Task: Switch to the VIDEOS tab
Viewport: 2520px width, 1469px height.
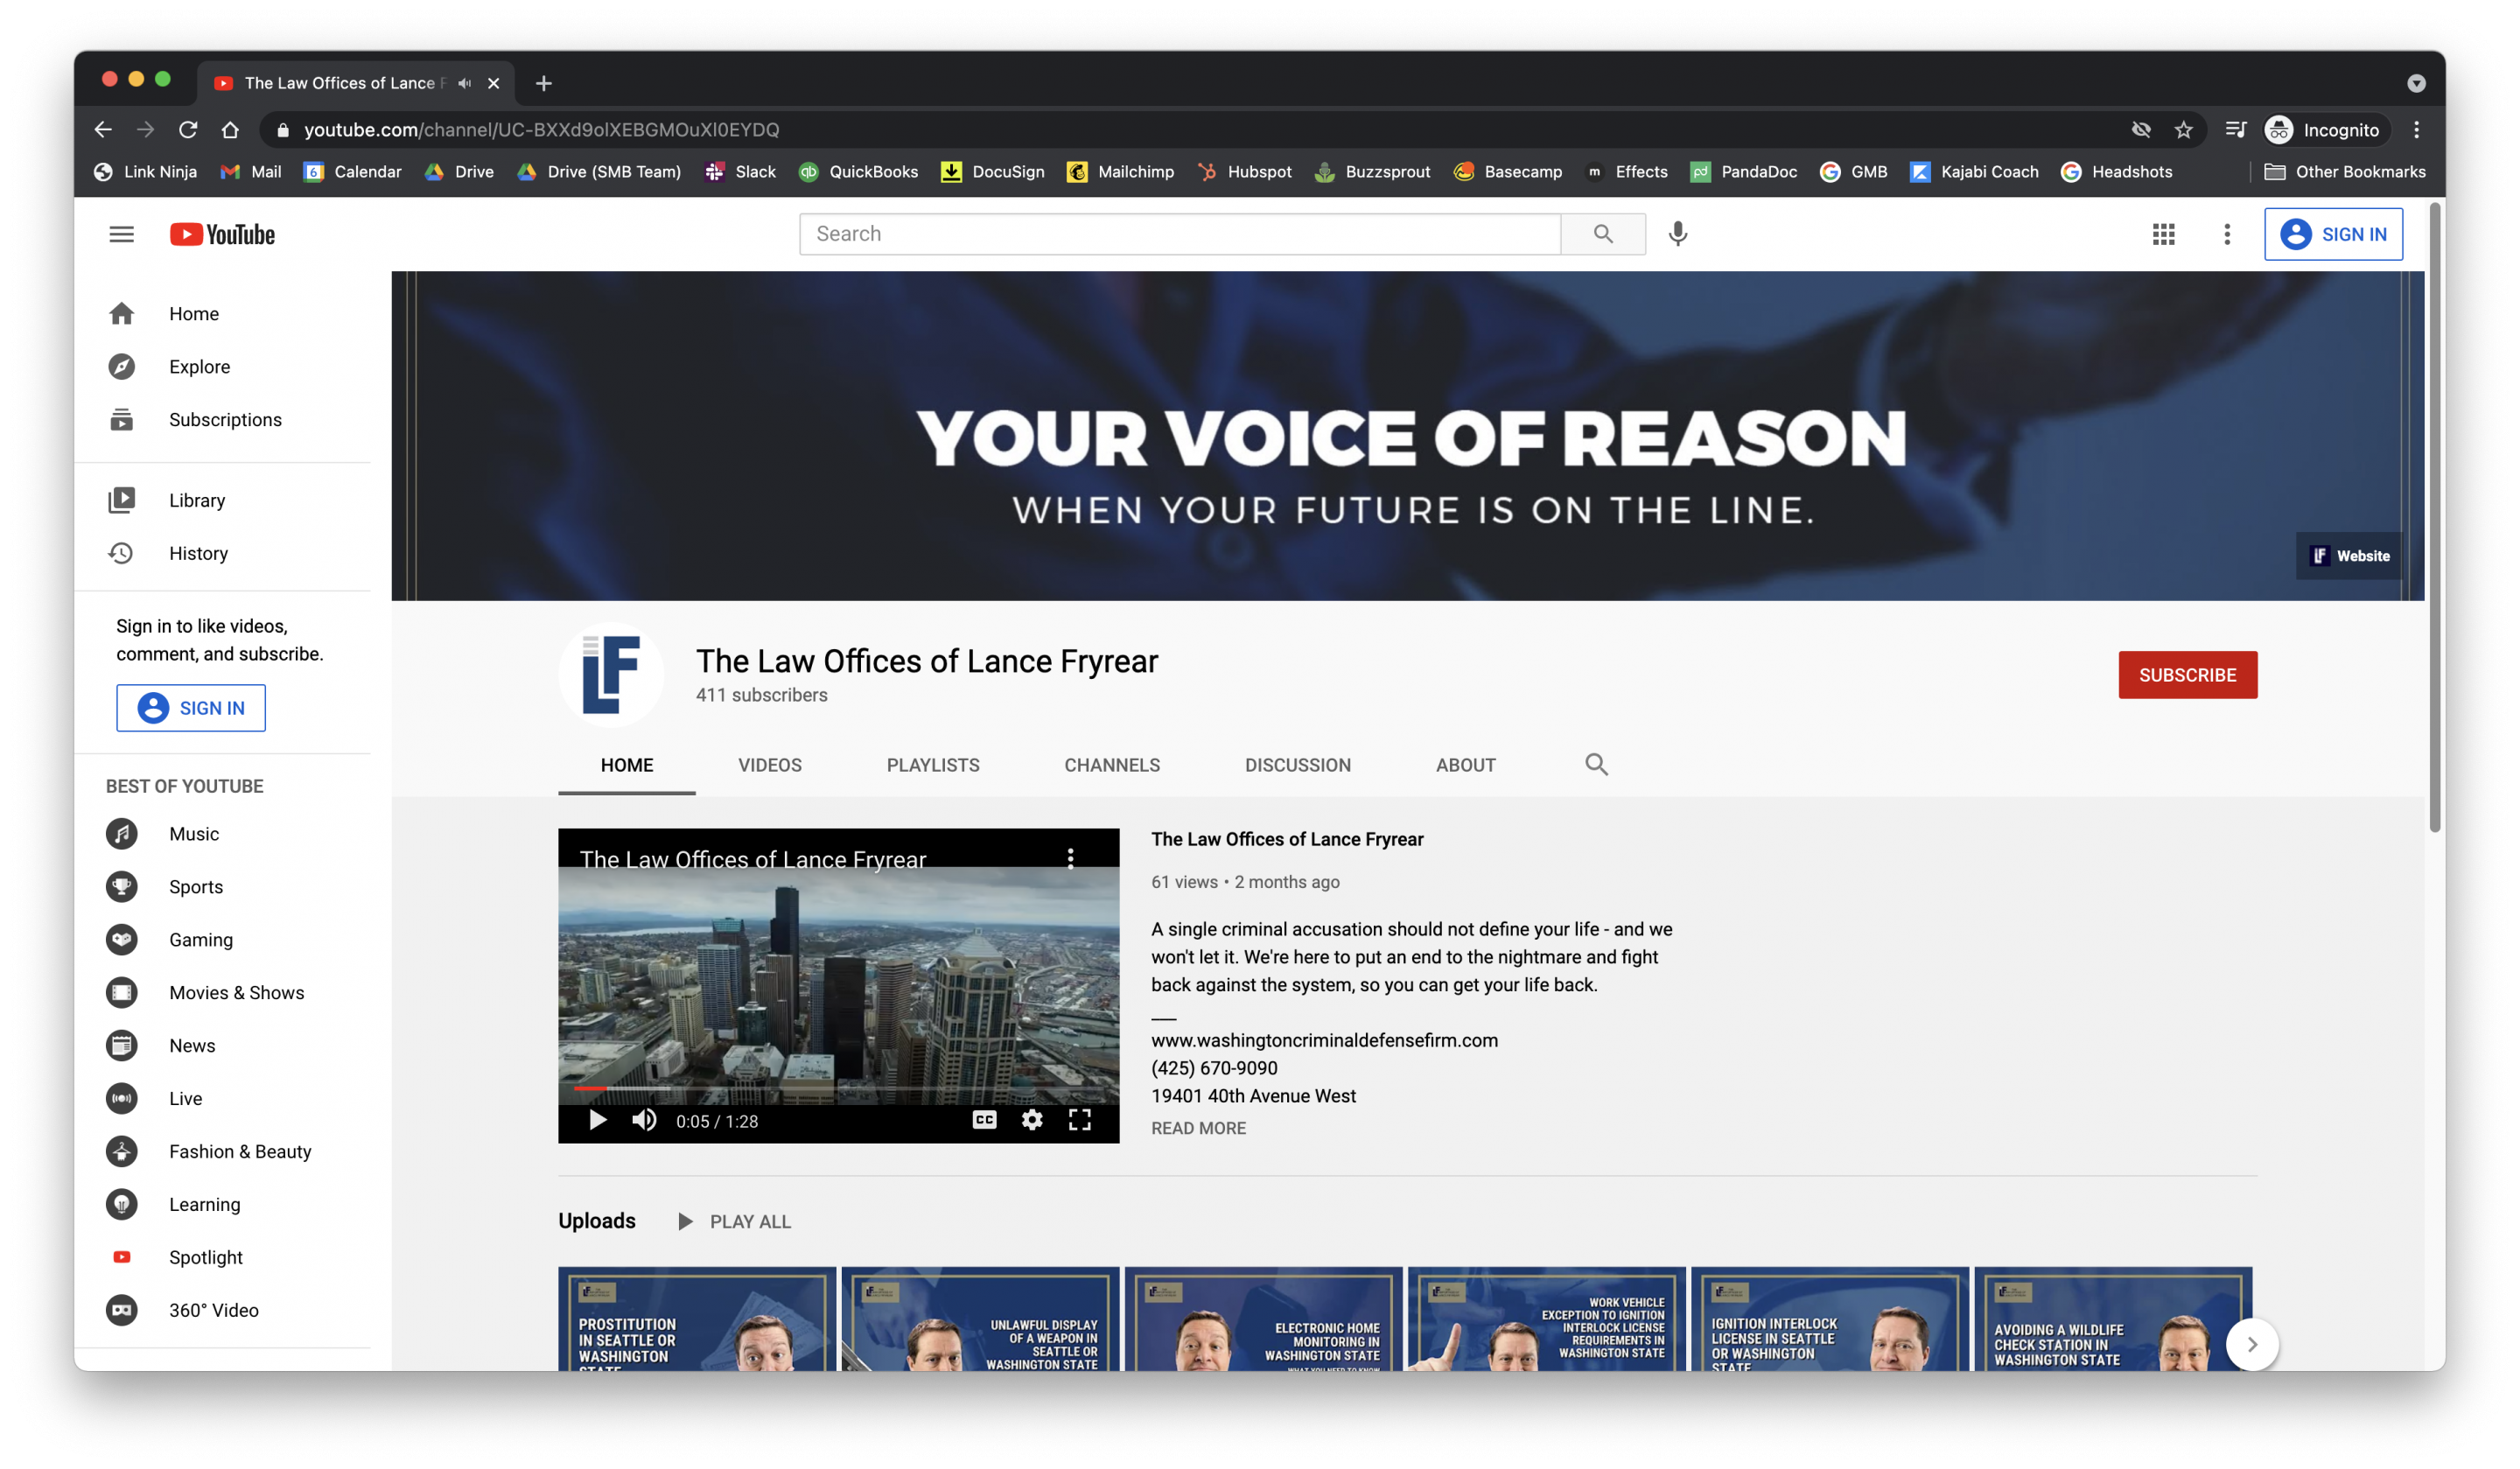Action: 769,765
